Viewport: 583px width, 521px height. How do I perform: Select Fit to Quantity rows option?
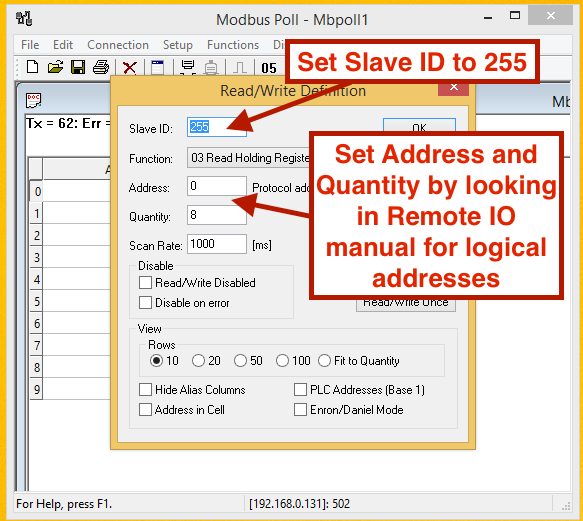pyautogui.click(x=324, y=361)
